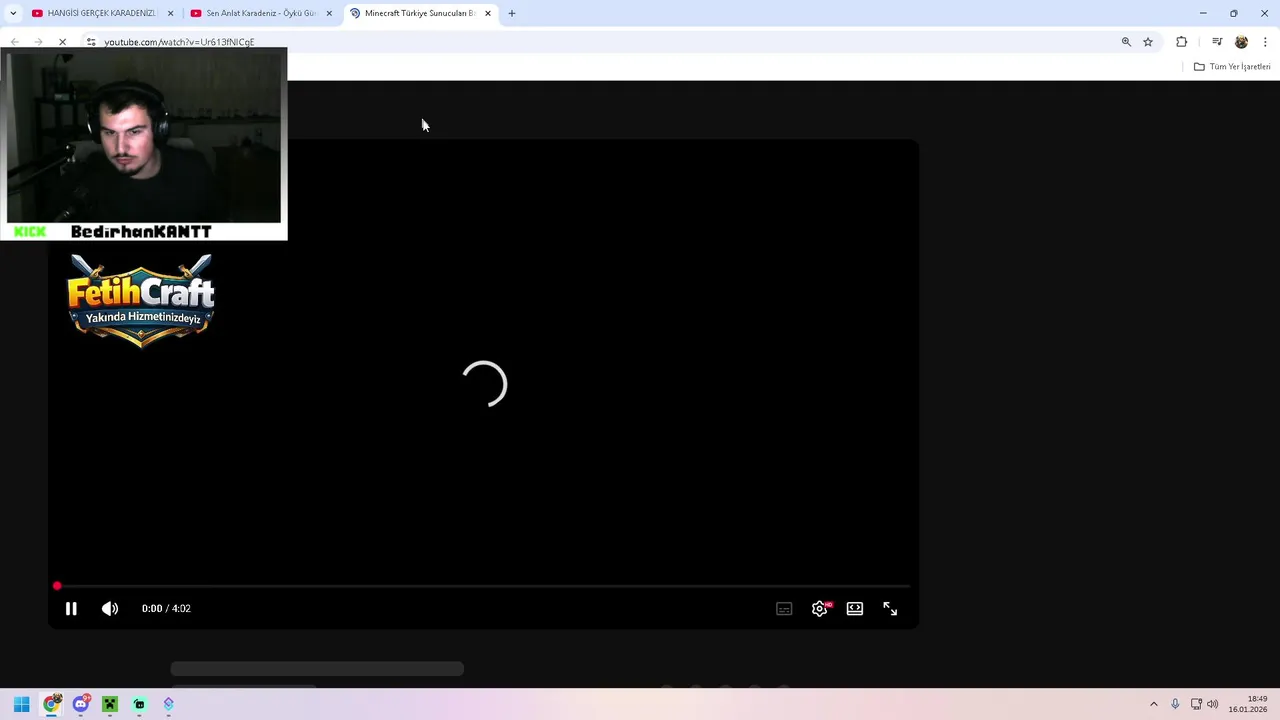This screenshot has width=1280, height=720.
Task: Click the 0:00 / 4:02 time display
Action: [166, 608]
